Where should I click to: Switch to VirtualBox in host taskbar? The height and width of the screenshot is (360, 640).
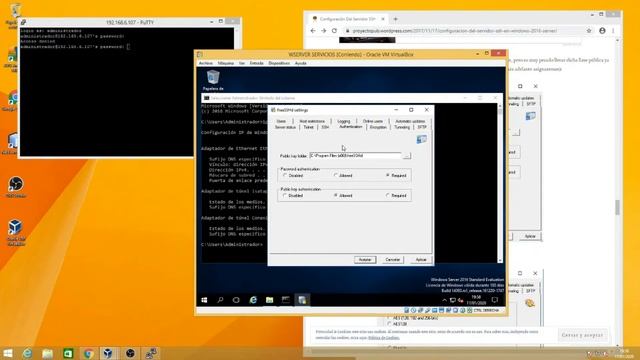click(x=108, y=353)
